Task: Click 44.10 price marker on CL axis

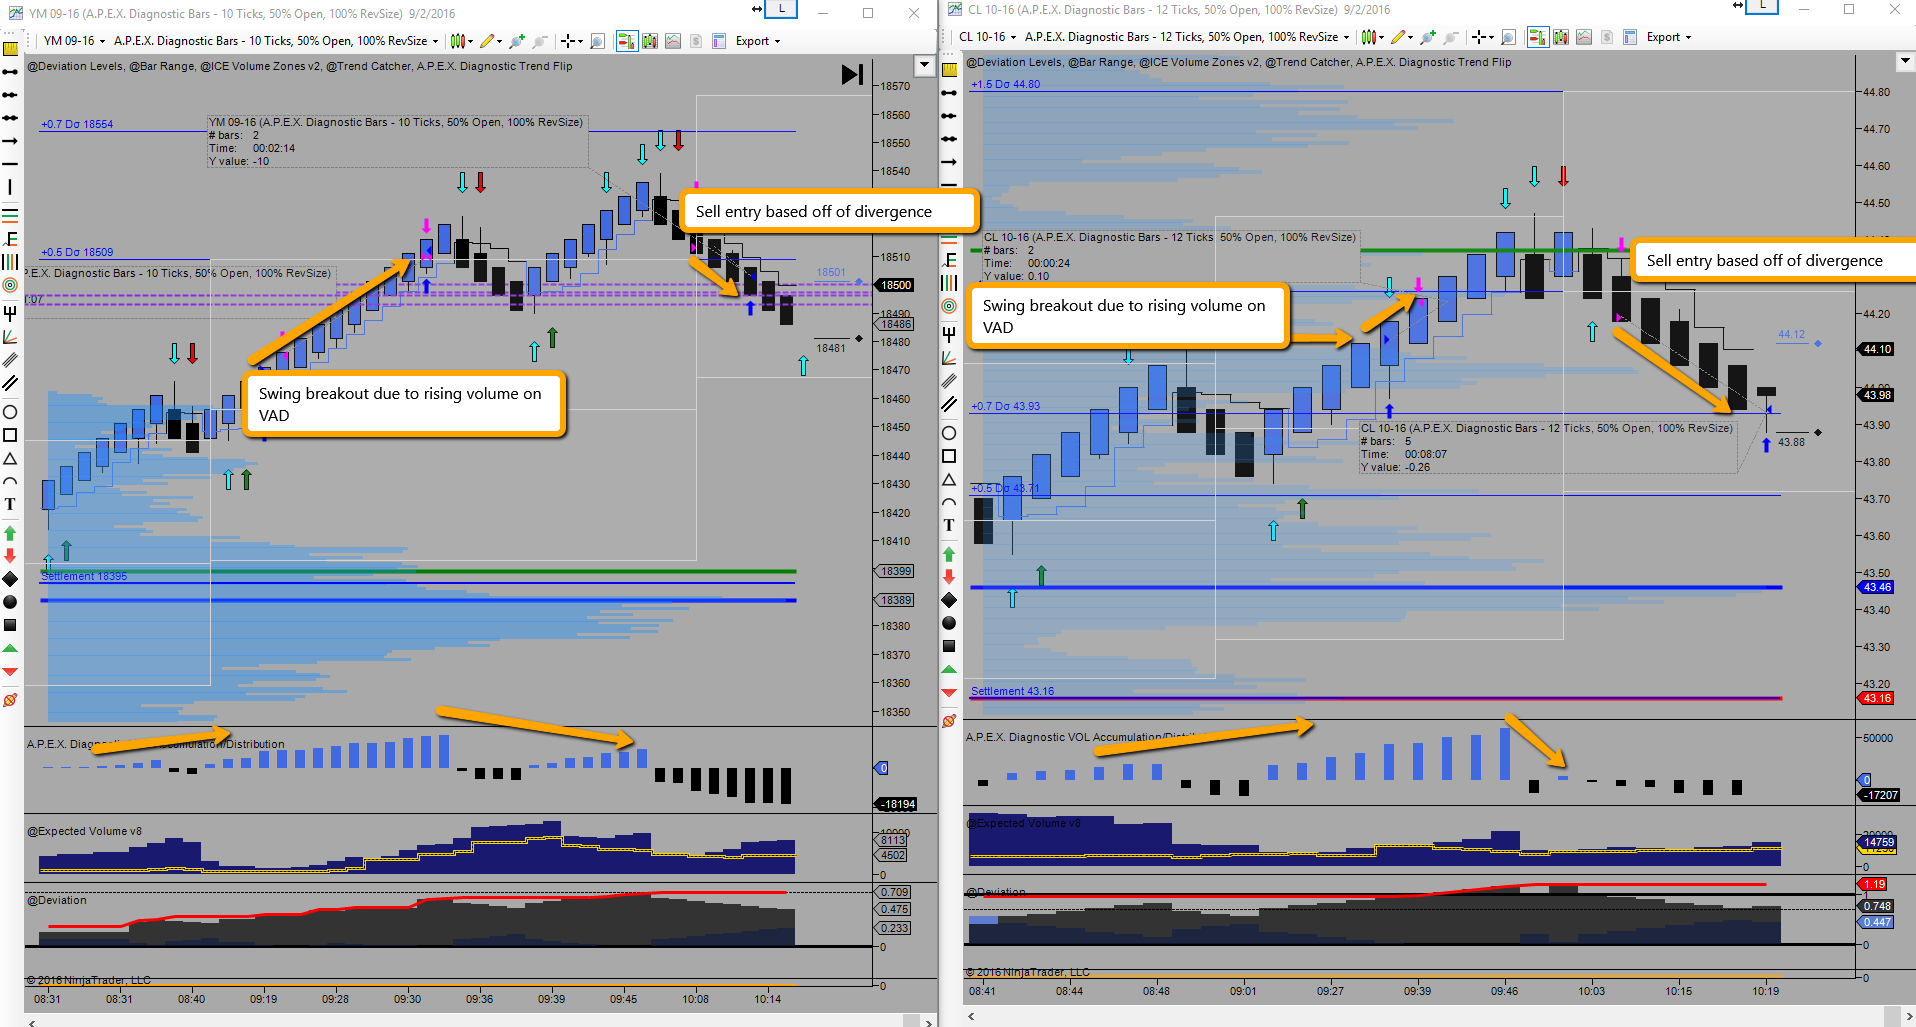Action: tap(1877, 349)
